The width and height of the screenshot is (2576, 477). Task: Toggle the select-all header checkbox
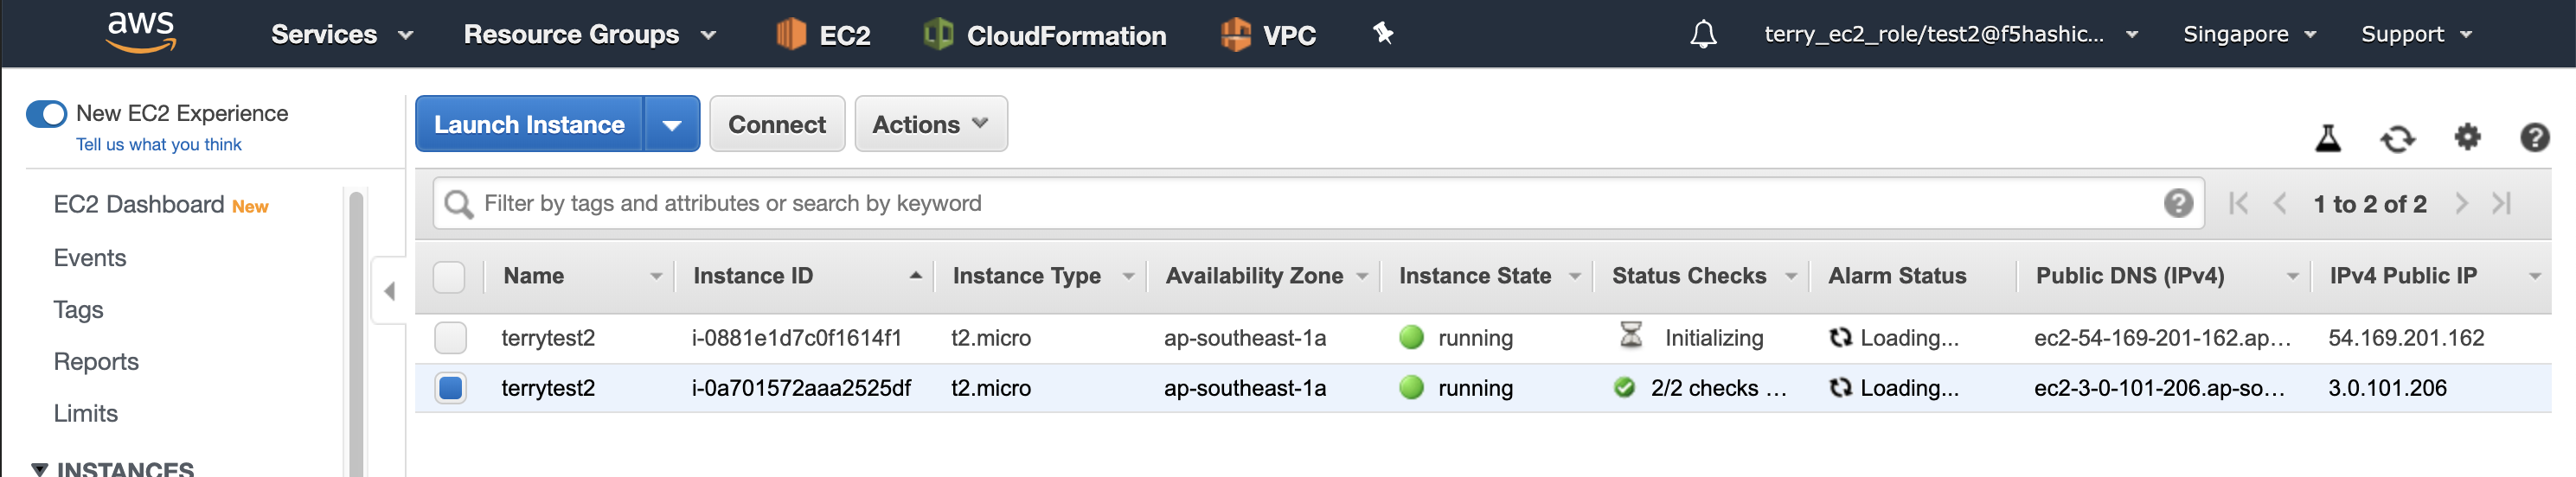(x=449, y=276)
